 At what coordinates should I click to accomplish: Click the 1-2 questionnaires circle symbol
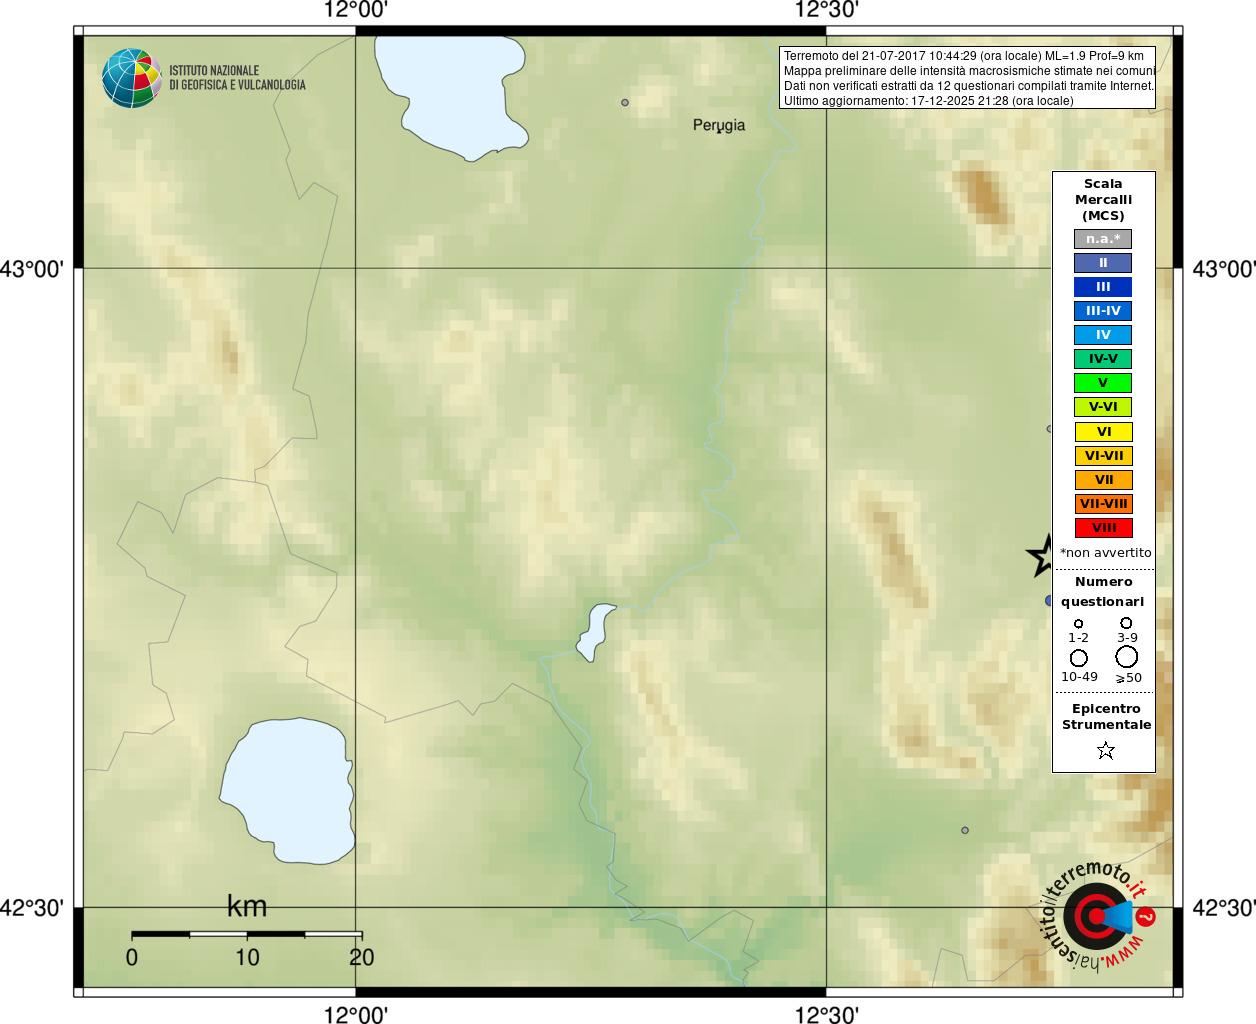tap(1078, 624)
